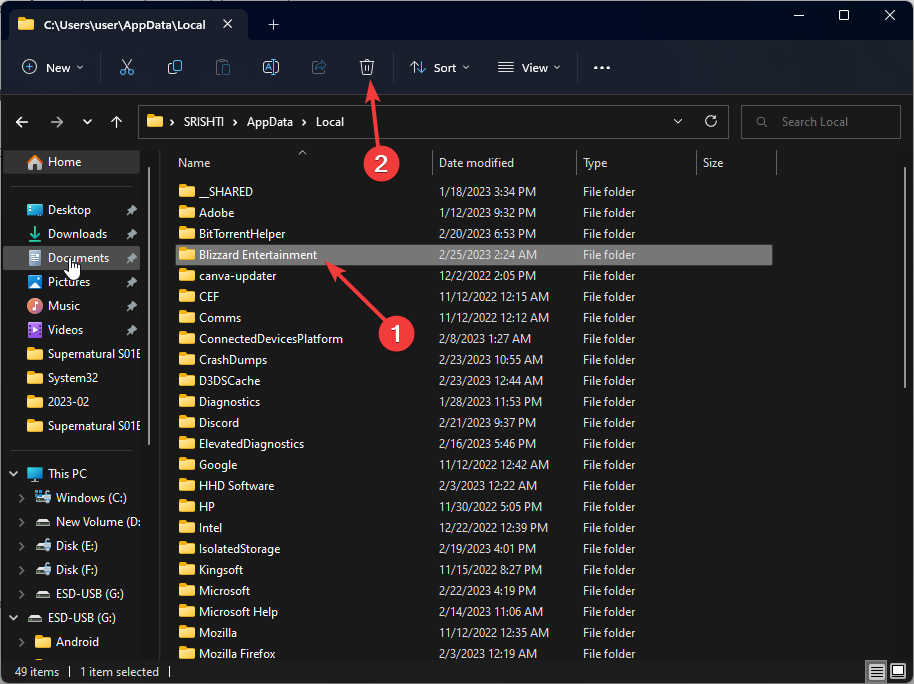Select the Discord folder

[x=218, y=423]
